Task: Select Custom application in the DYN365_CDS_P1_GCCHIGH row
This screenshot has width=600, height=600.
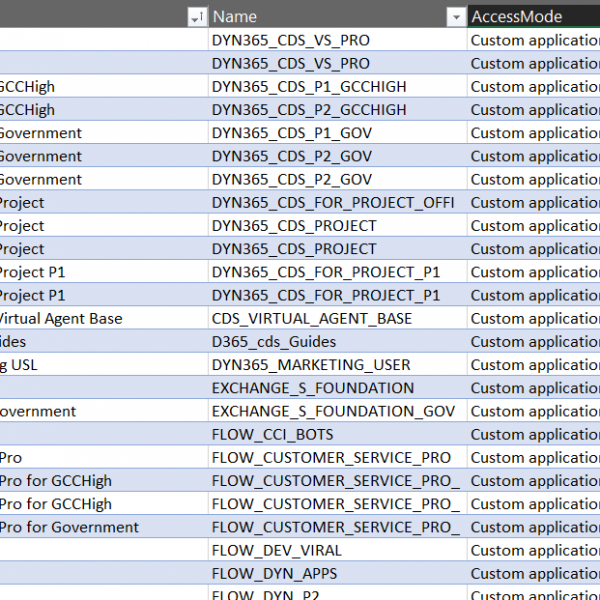Action: click(534, 86)
